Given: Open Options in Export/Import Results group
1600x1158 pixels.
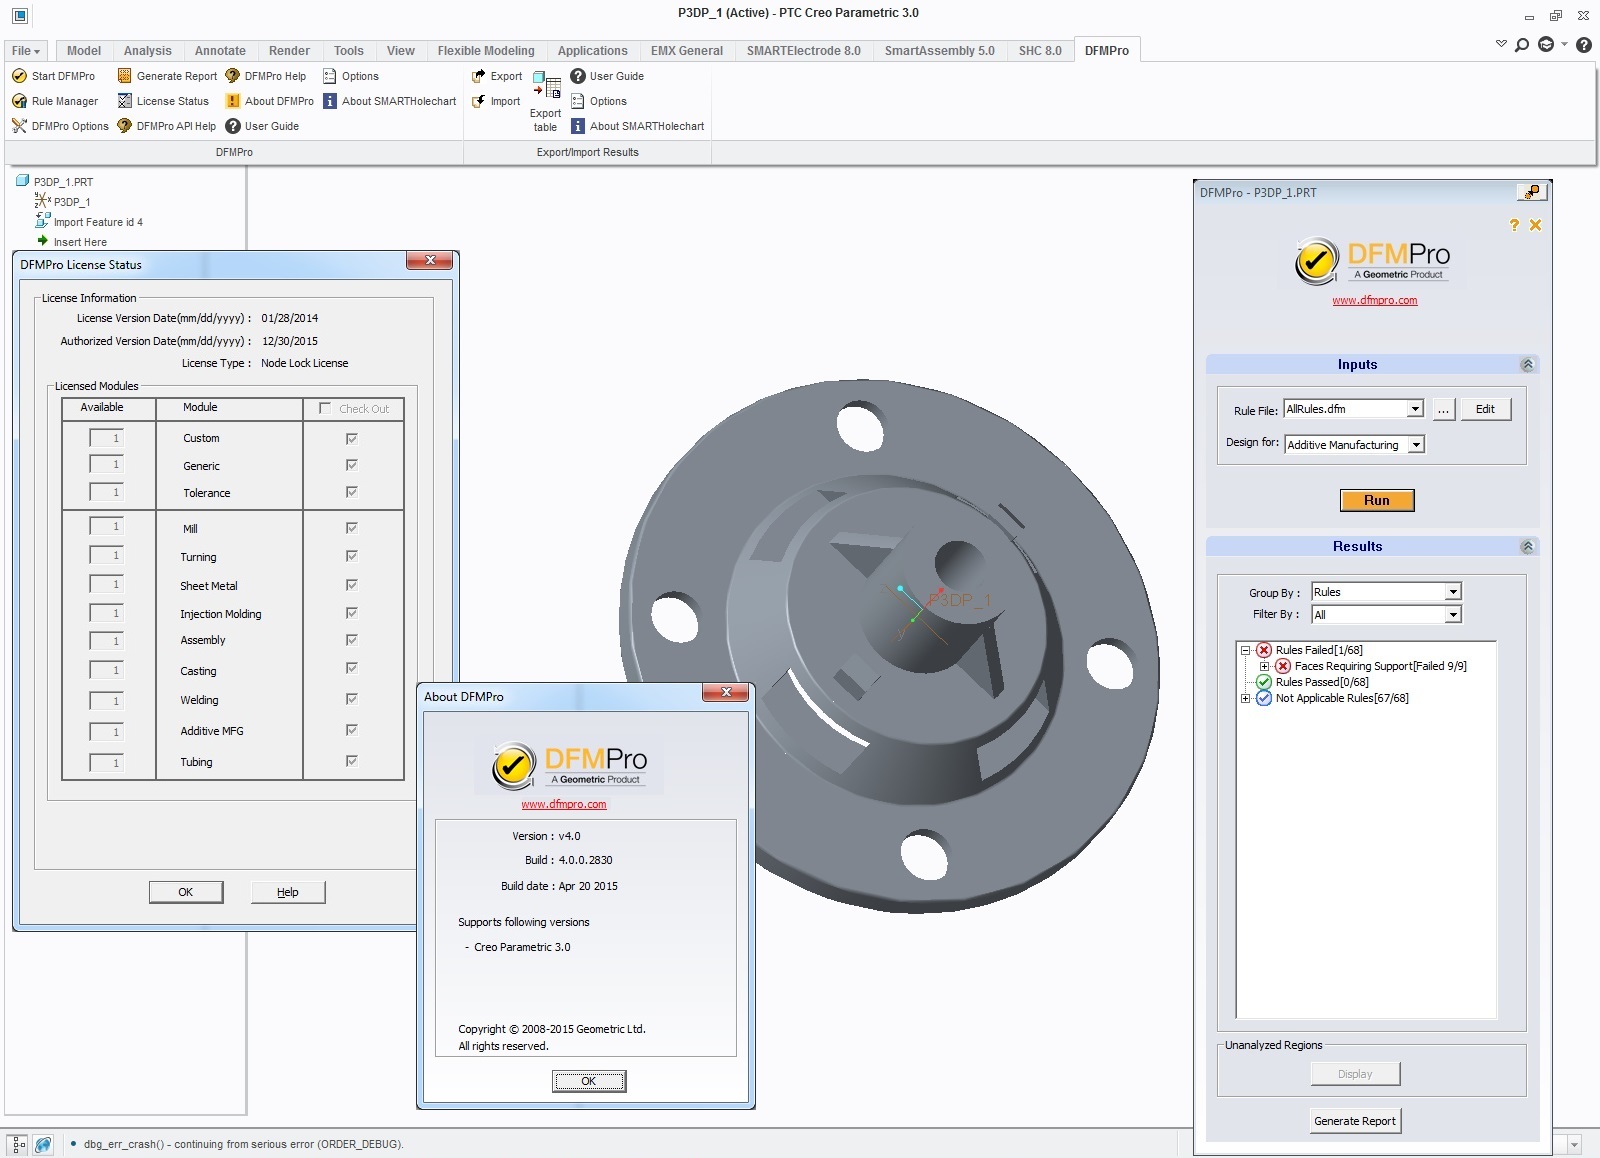Looking at the screenshot, I should click(x=599, y=101).
